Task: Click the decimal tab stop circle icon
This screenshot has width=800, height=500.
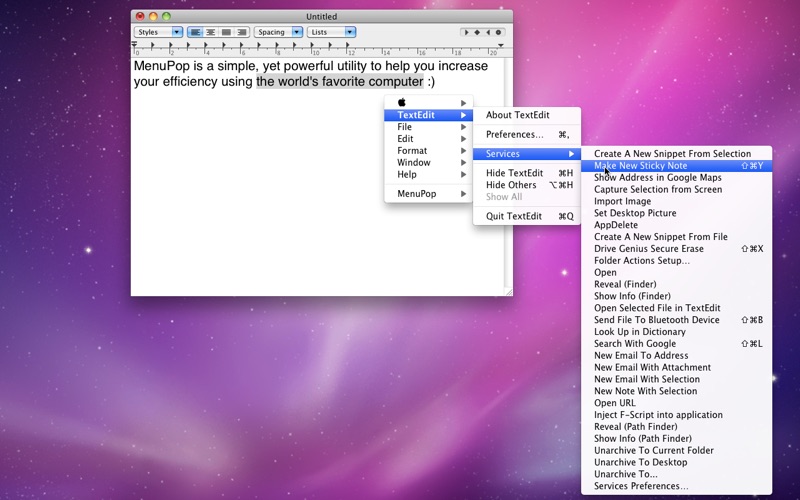Action: 499,32
